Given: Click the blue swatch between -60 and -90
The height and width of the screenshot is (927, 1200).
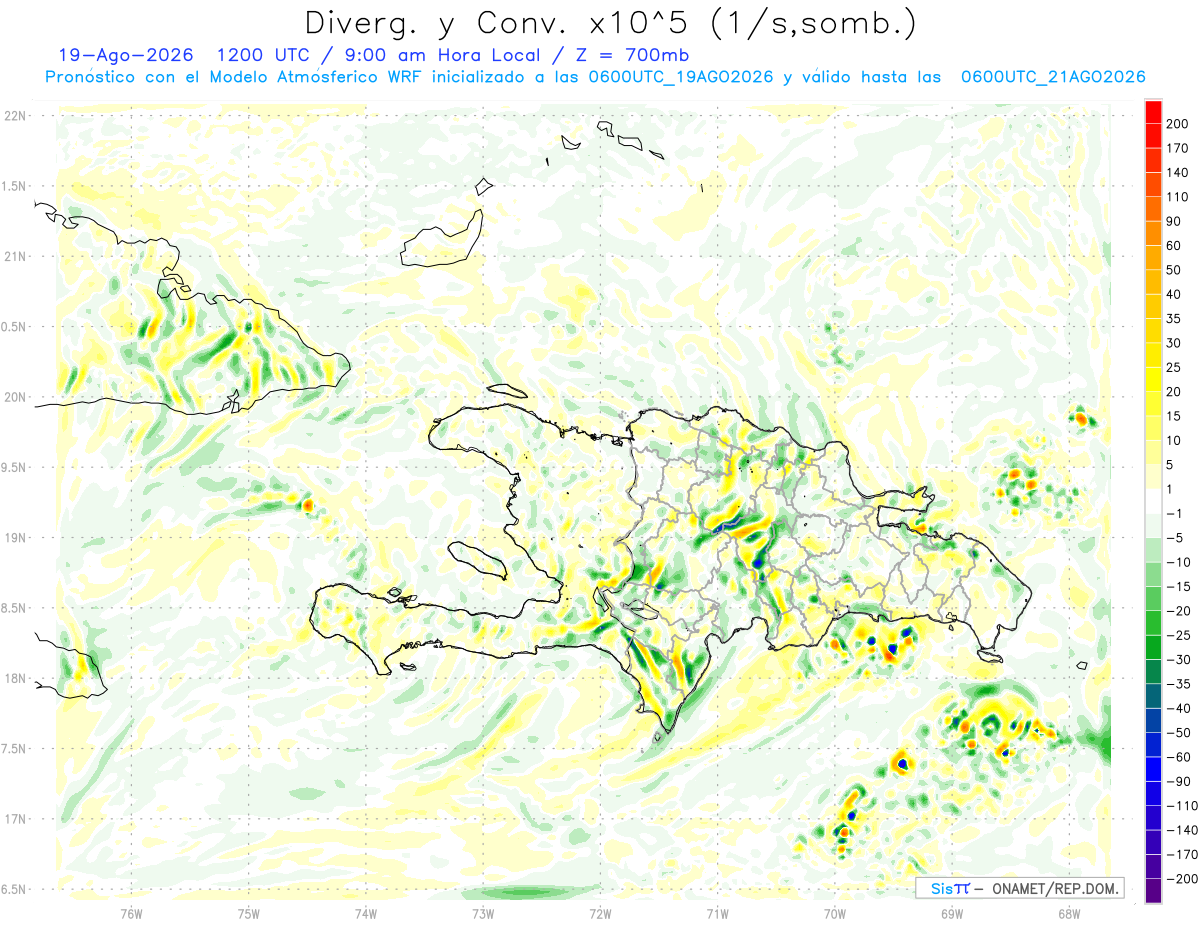Looking at the screenshot, I should (x=1153, y=769).
